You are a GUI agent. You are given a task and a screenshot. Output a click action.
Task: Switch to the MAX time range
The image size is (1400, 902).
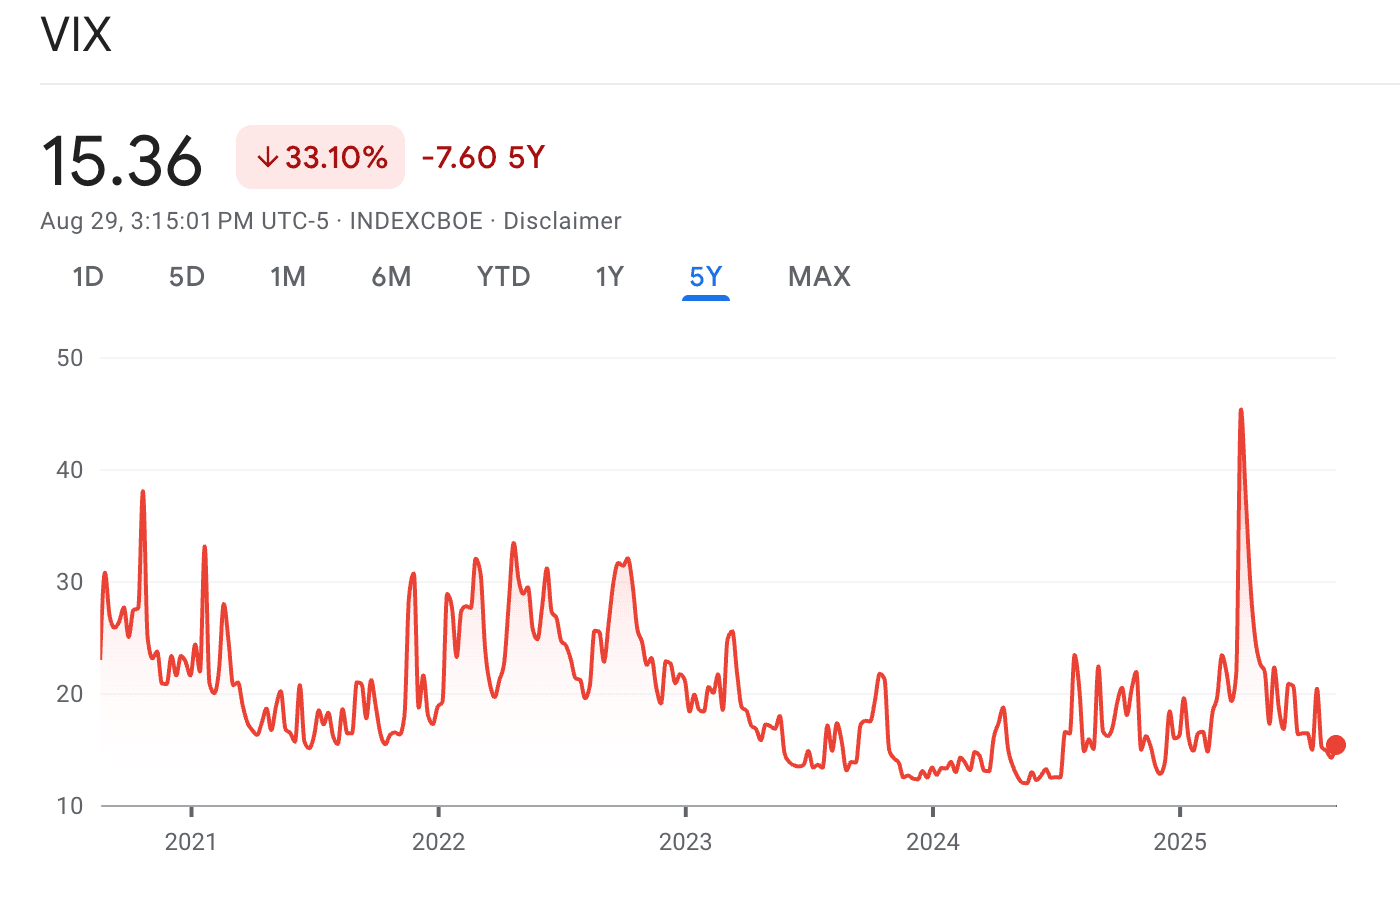pyautogui.click(x=819, y=277)
